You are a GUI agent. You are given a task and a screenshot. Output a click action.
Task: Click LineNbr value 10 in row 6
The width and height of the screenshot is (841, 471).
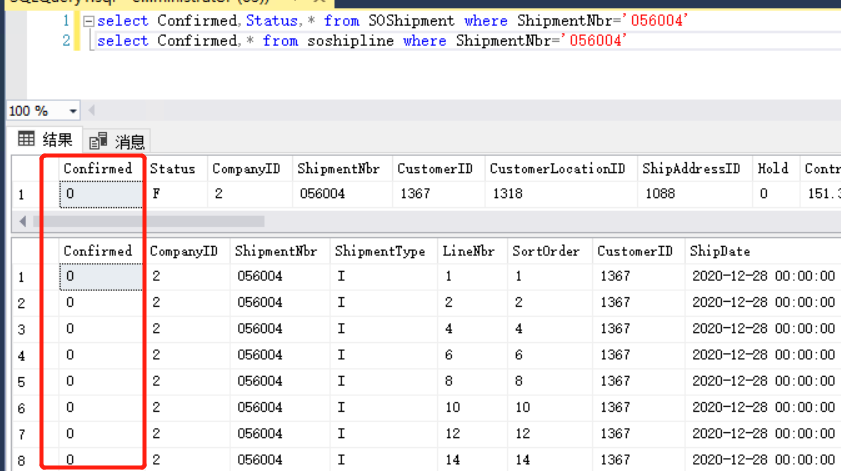click(x=453, y=407)
